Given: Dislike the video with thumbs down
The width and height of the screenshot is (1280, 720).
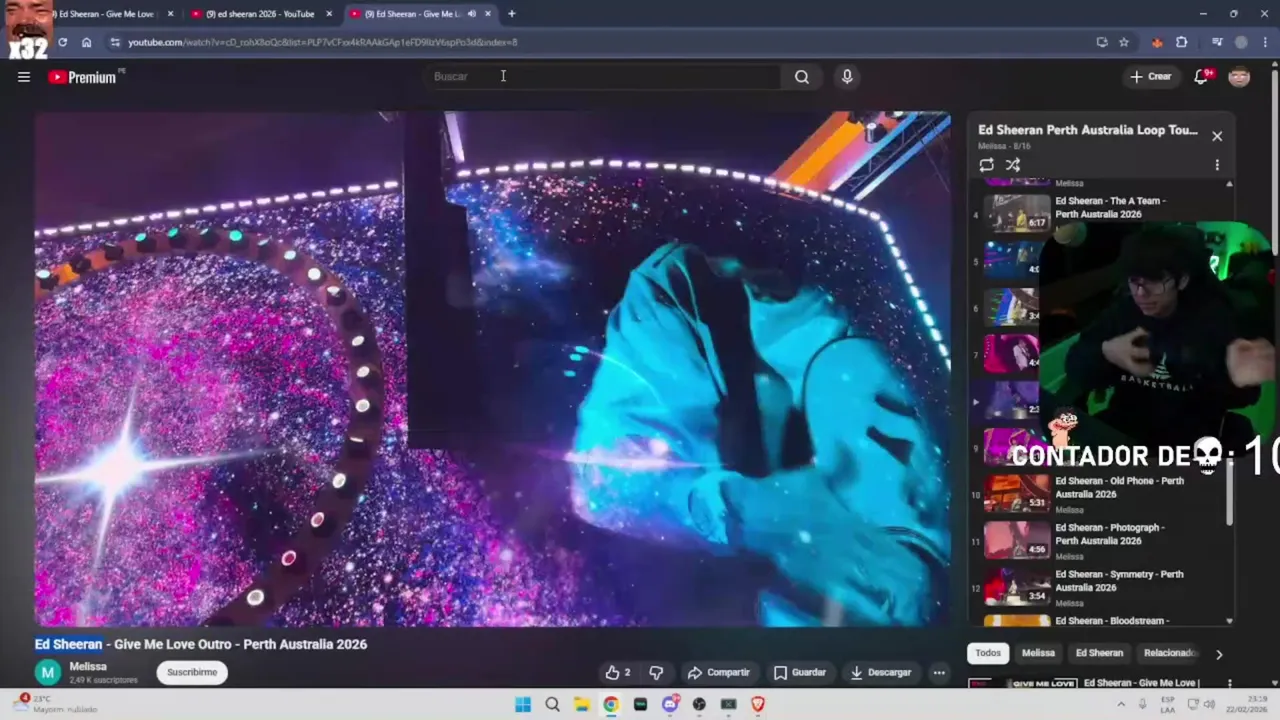Looking at the screenshot, I should pos(656,673).
